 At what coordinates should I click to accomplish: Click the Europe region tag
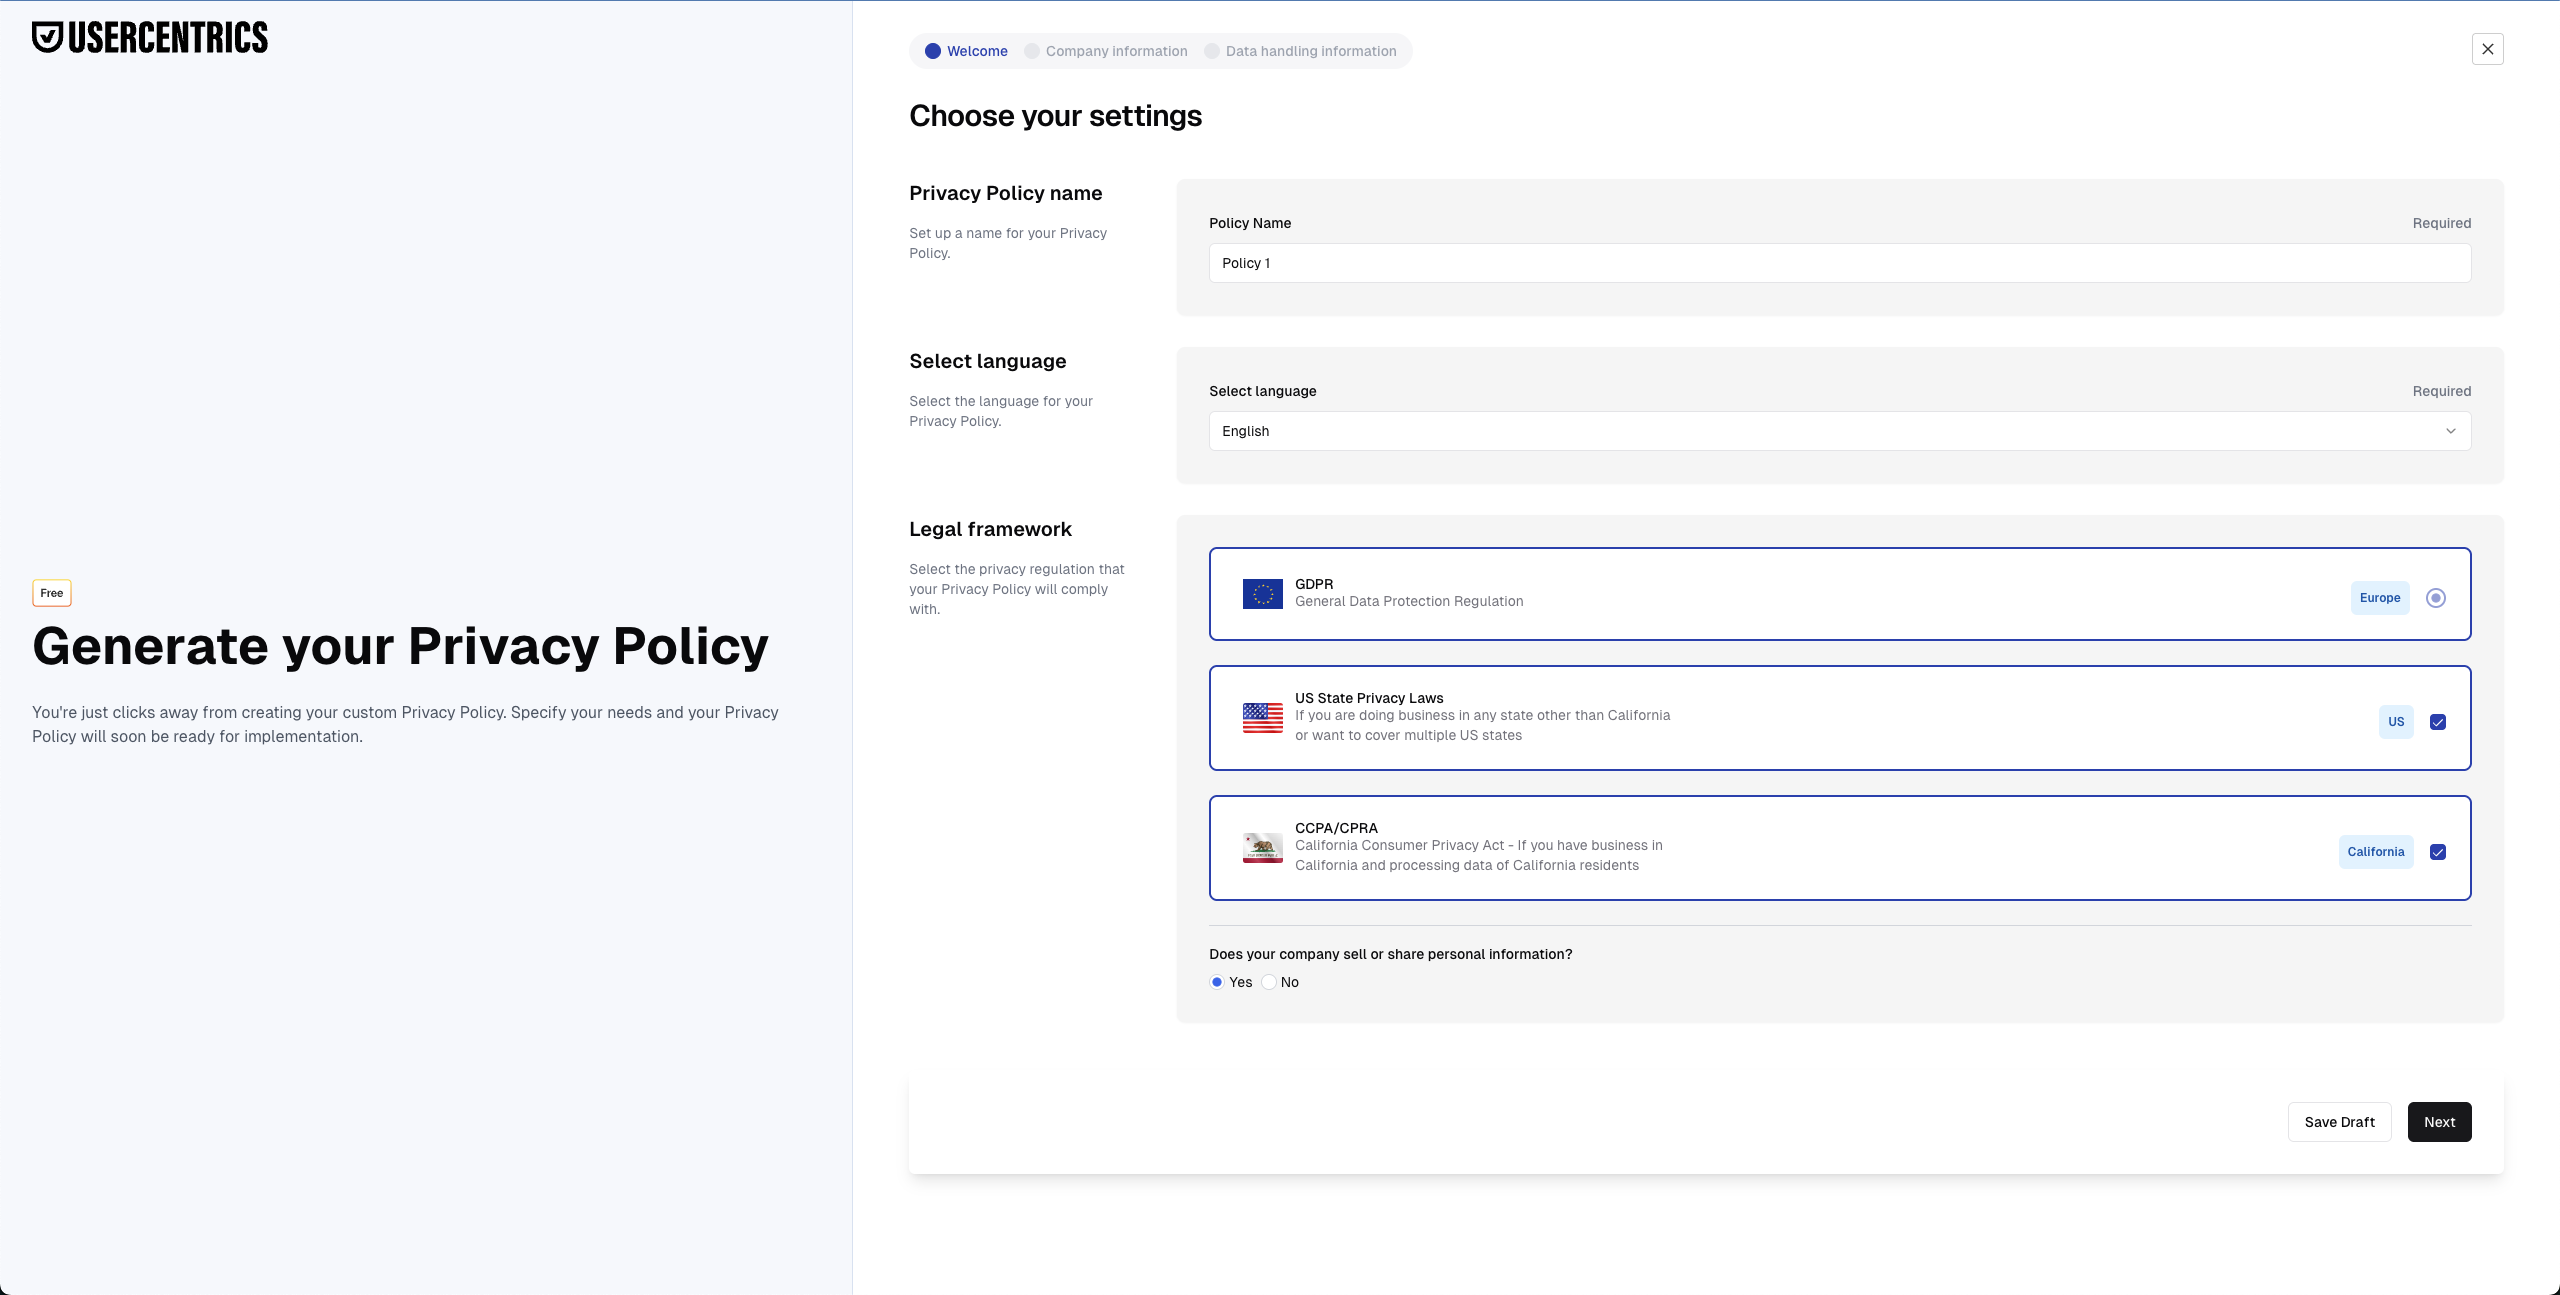(2380, 598)
